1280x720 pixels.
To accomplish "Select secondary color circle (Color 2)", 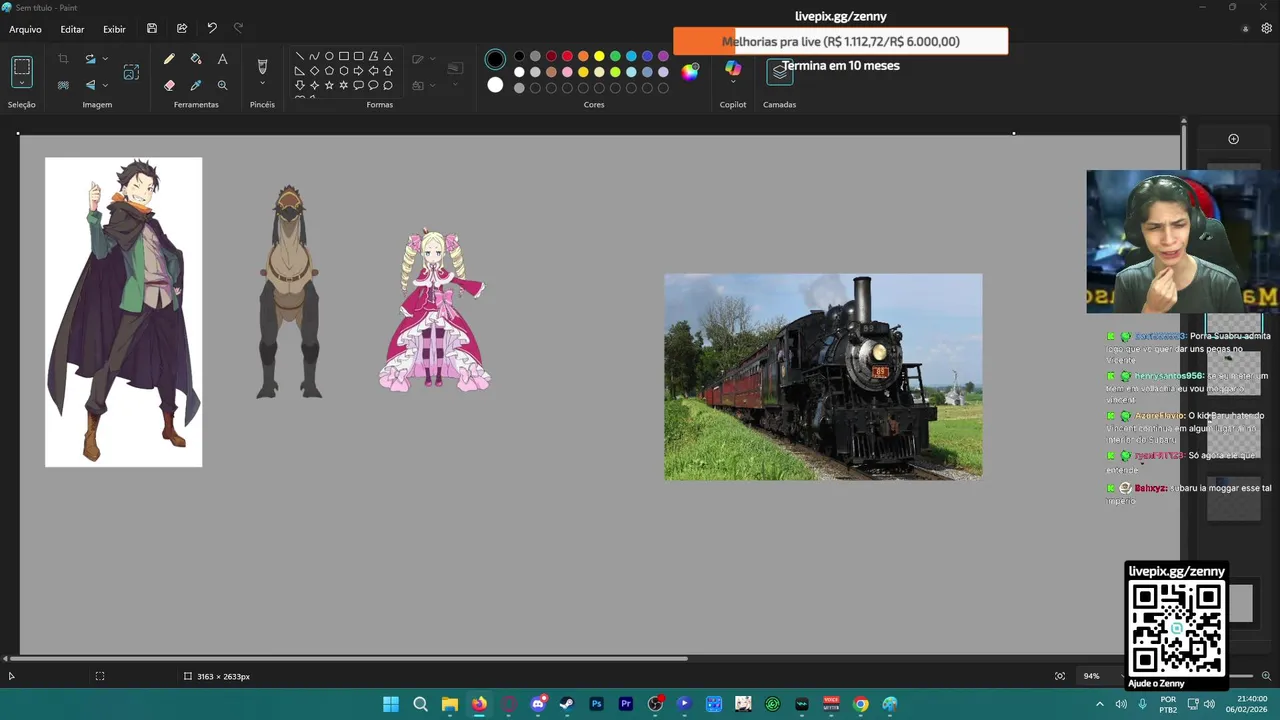I will pyautogui.click(x=495, y=85).
